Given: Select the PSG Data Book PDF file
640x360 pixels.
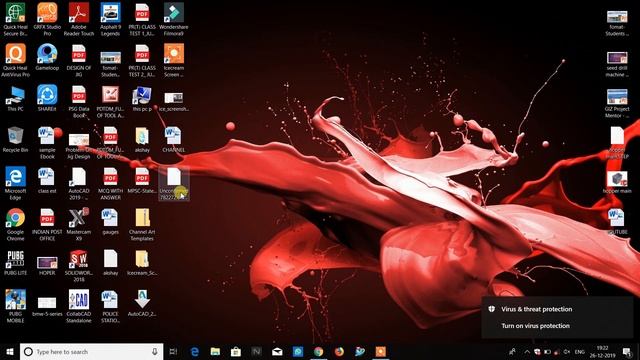Looking at the screenshot, I should 79,101.
